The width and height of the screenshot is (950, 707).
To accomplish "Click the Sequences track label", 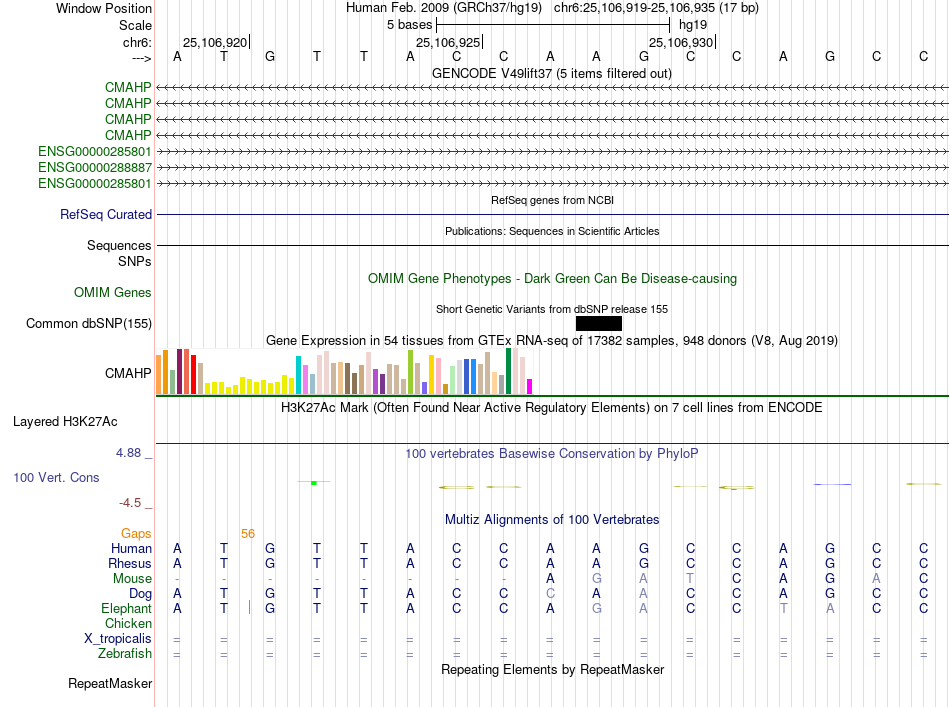I will tap(119, 245).
